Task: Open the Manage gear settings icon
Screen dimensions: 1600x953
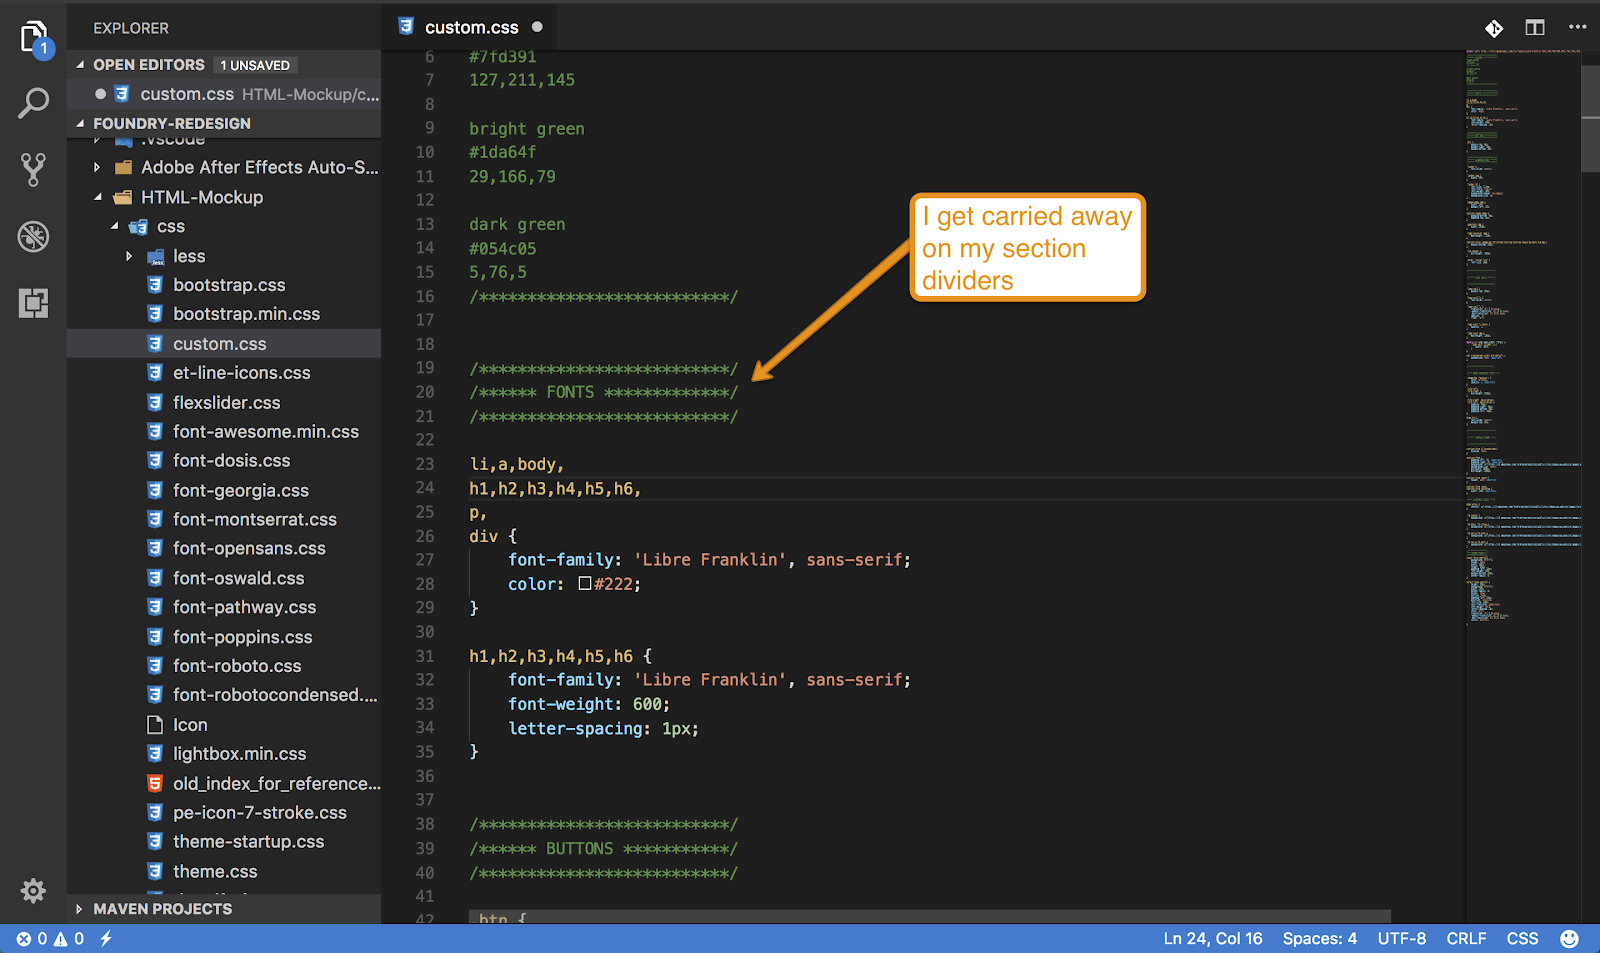Action: point(33,890)
